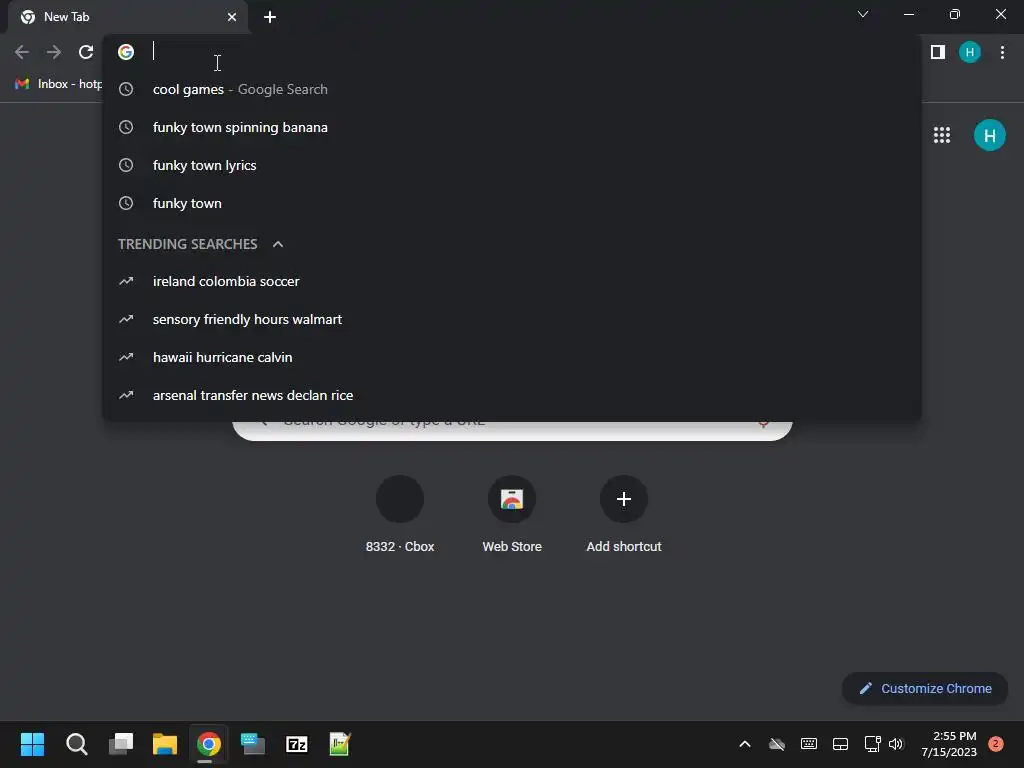Close the New Tab tab
Viewport: 1024px width, 768px height.
point(232,17)
